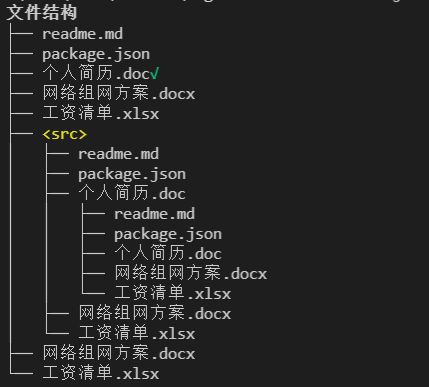
Task: Select the deepest-nested 个人简历.doc entry
Action: (168, 253)
